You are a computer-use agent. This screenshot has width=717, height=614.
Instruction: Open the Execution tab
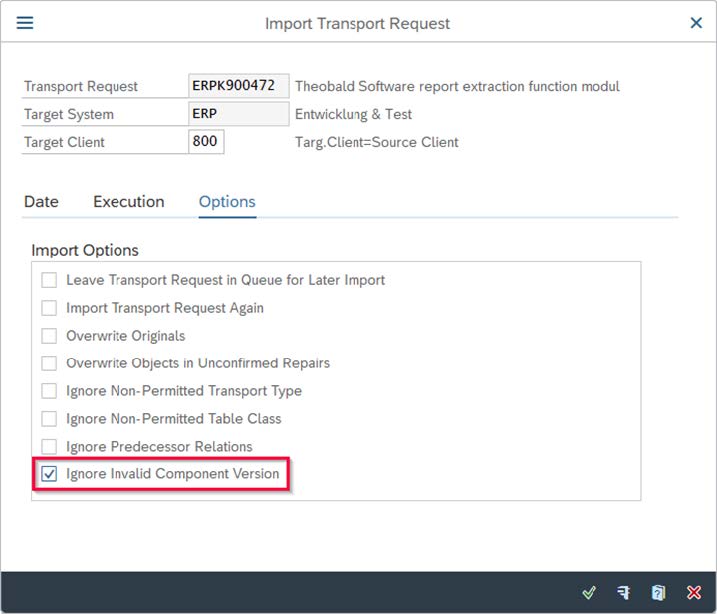[x=128, y=201]
